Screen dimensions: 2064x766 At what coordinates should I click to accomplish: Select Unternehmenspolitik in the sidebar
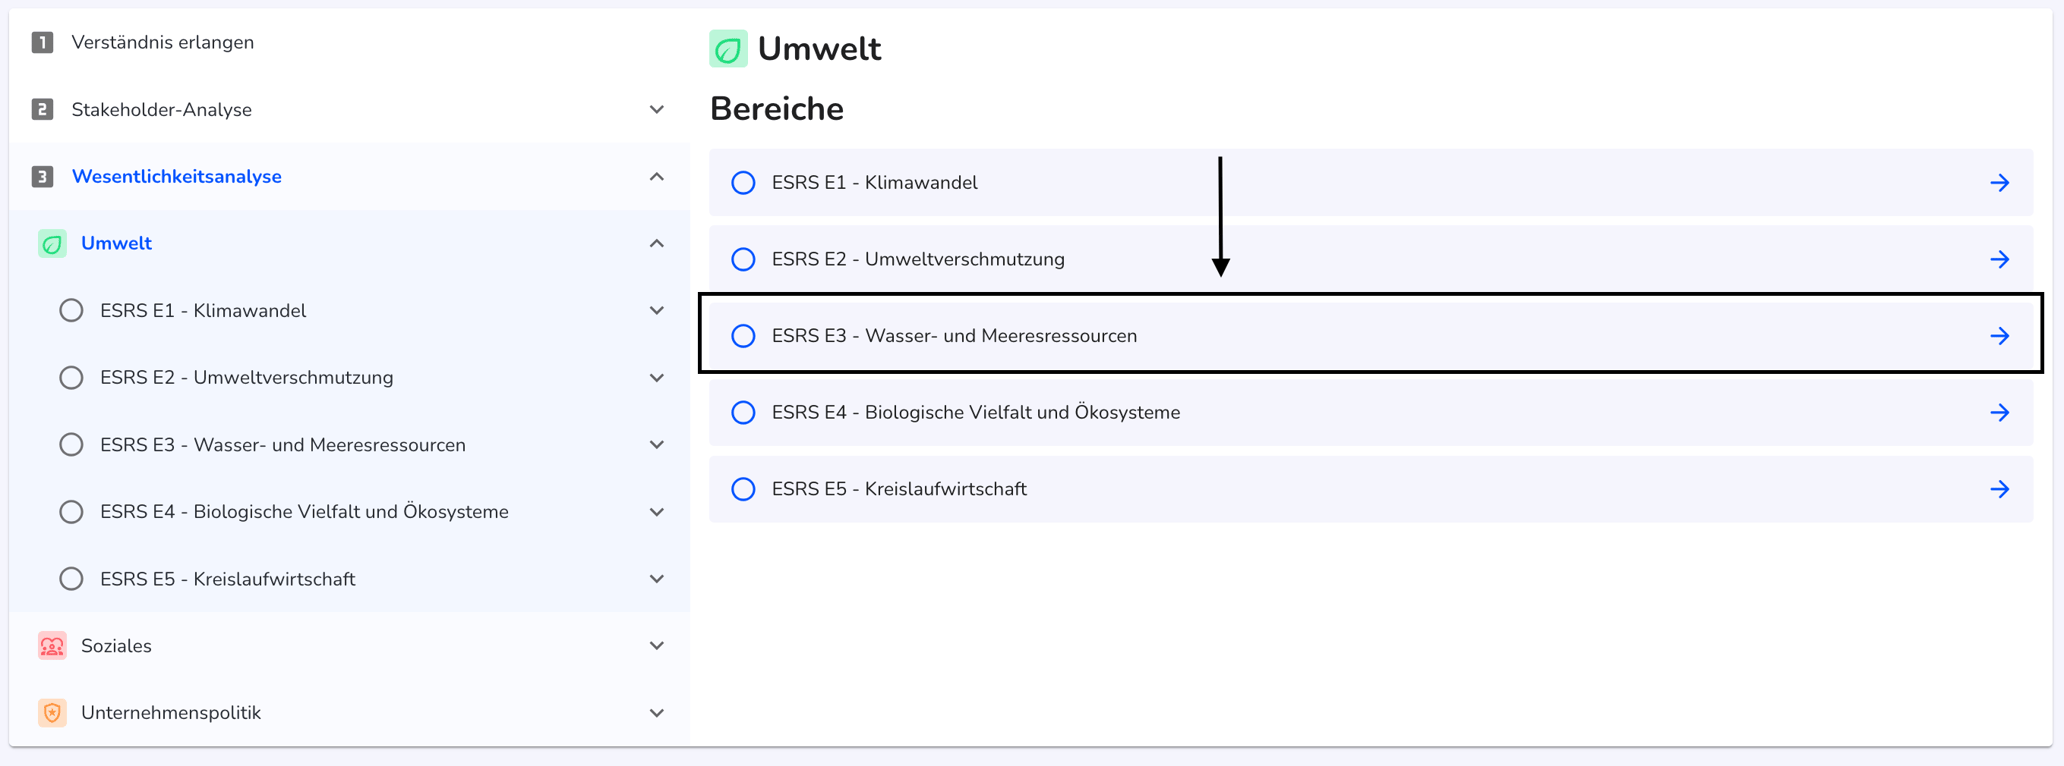[x=171, y=713]
